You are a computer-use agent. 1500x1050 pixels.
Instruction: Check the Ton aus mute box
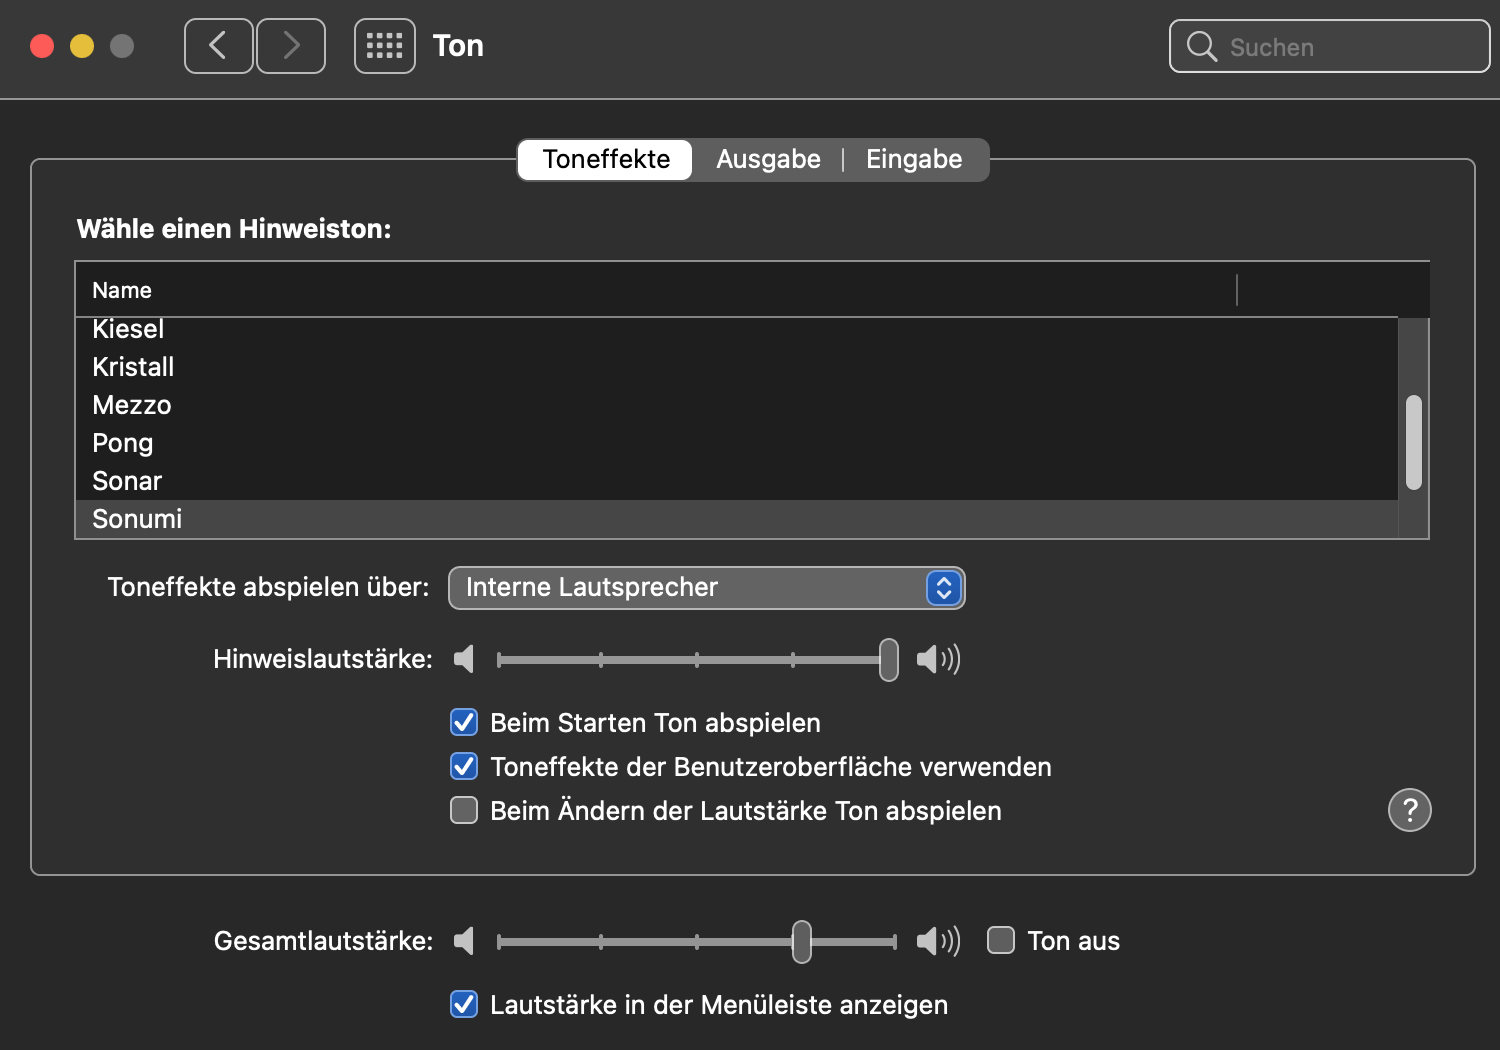click(1001, 940)
